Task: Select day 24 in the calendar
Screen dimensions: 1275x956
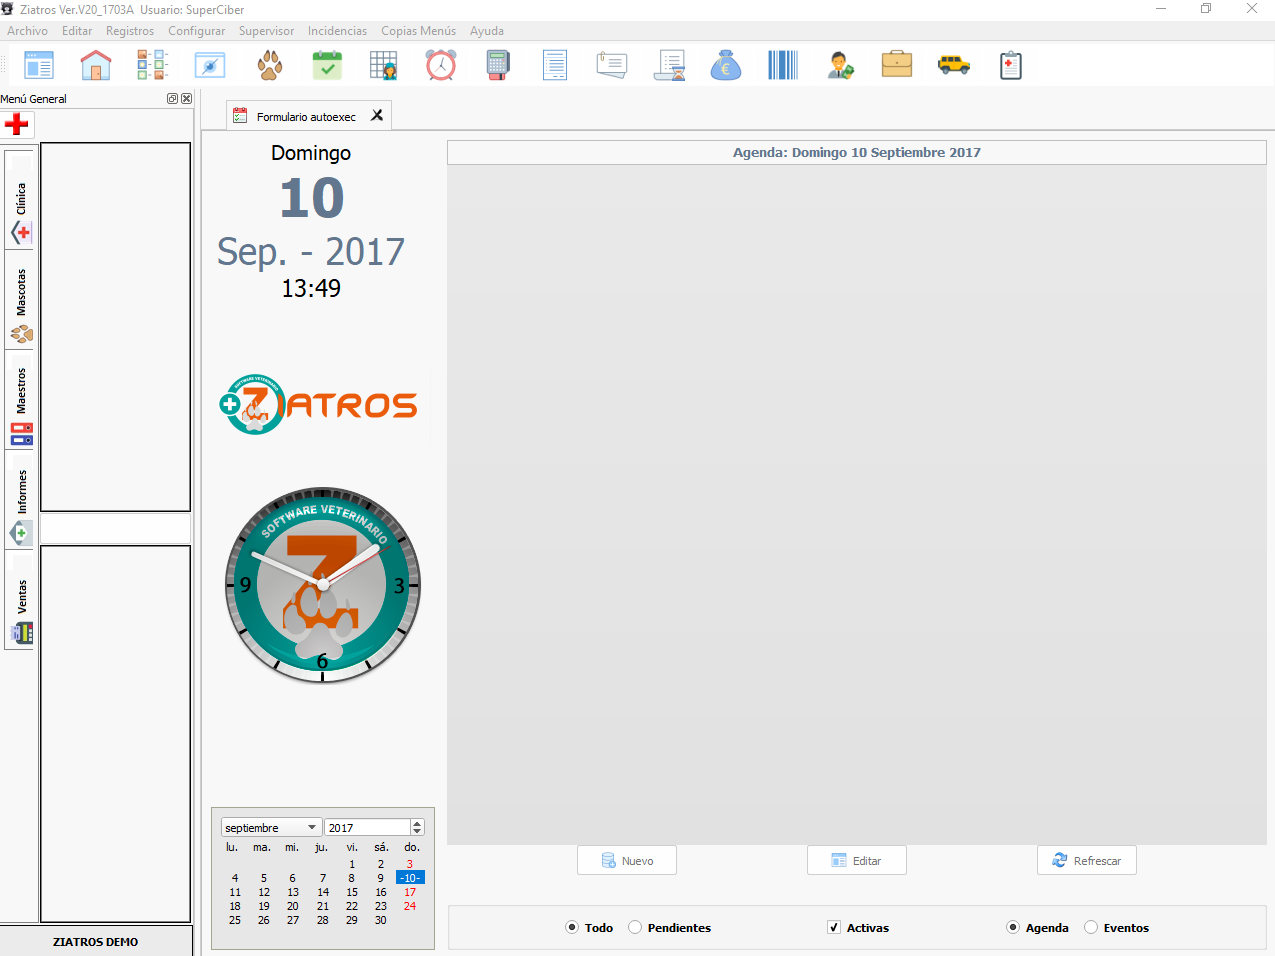Action: click(x=410, y=906)
